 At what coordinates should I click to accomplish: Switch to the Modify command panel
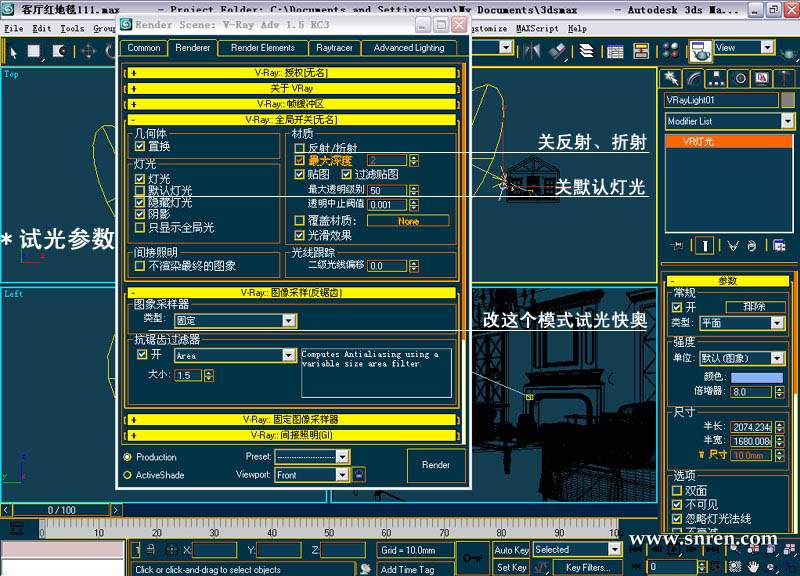pos(694,78)
